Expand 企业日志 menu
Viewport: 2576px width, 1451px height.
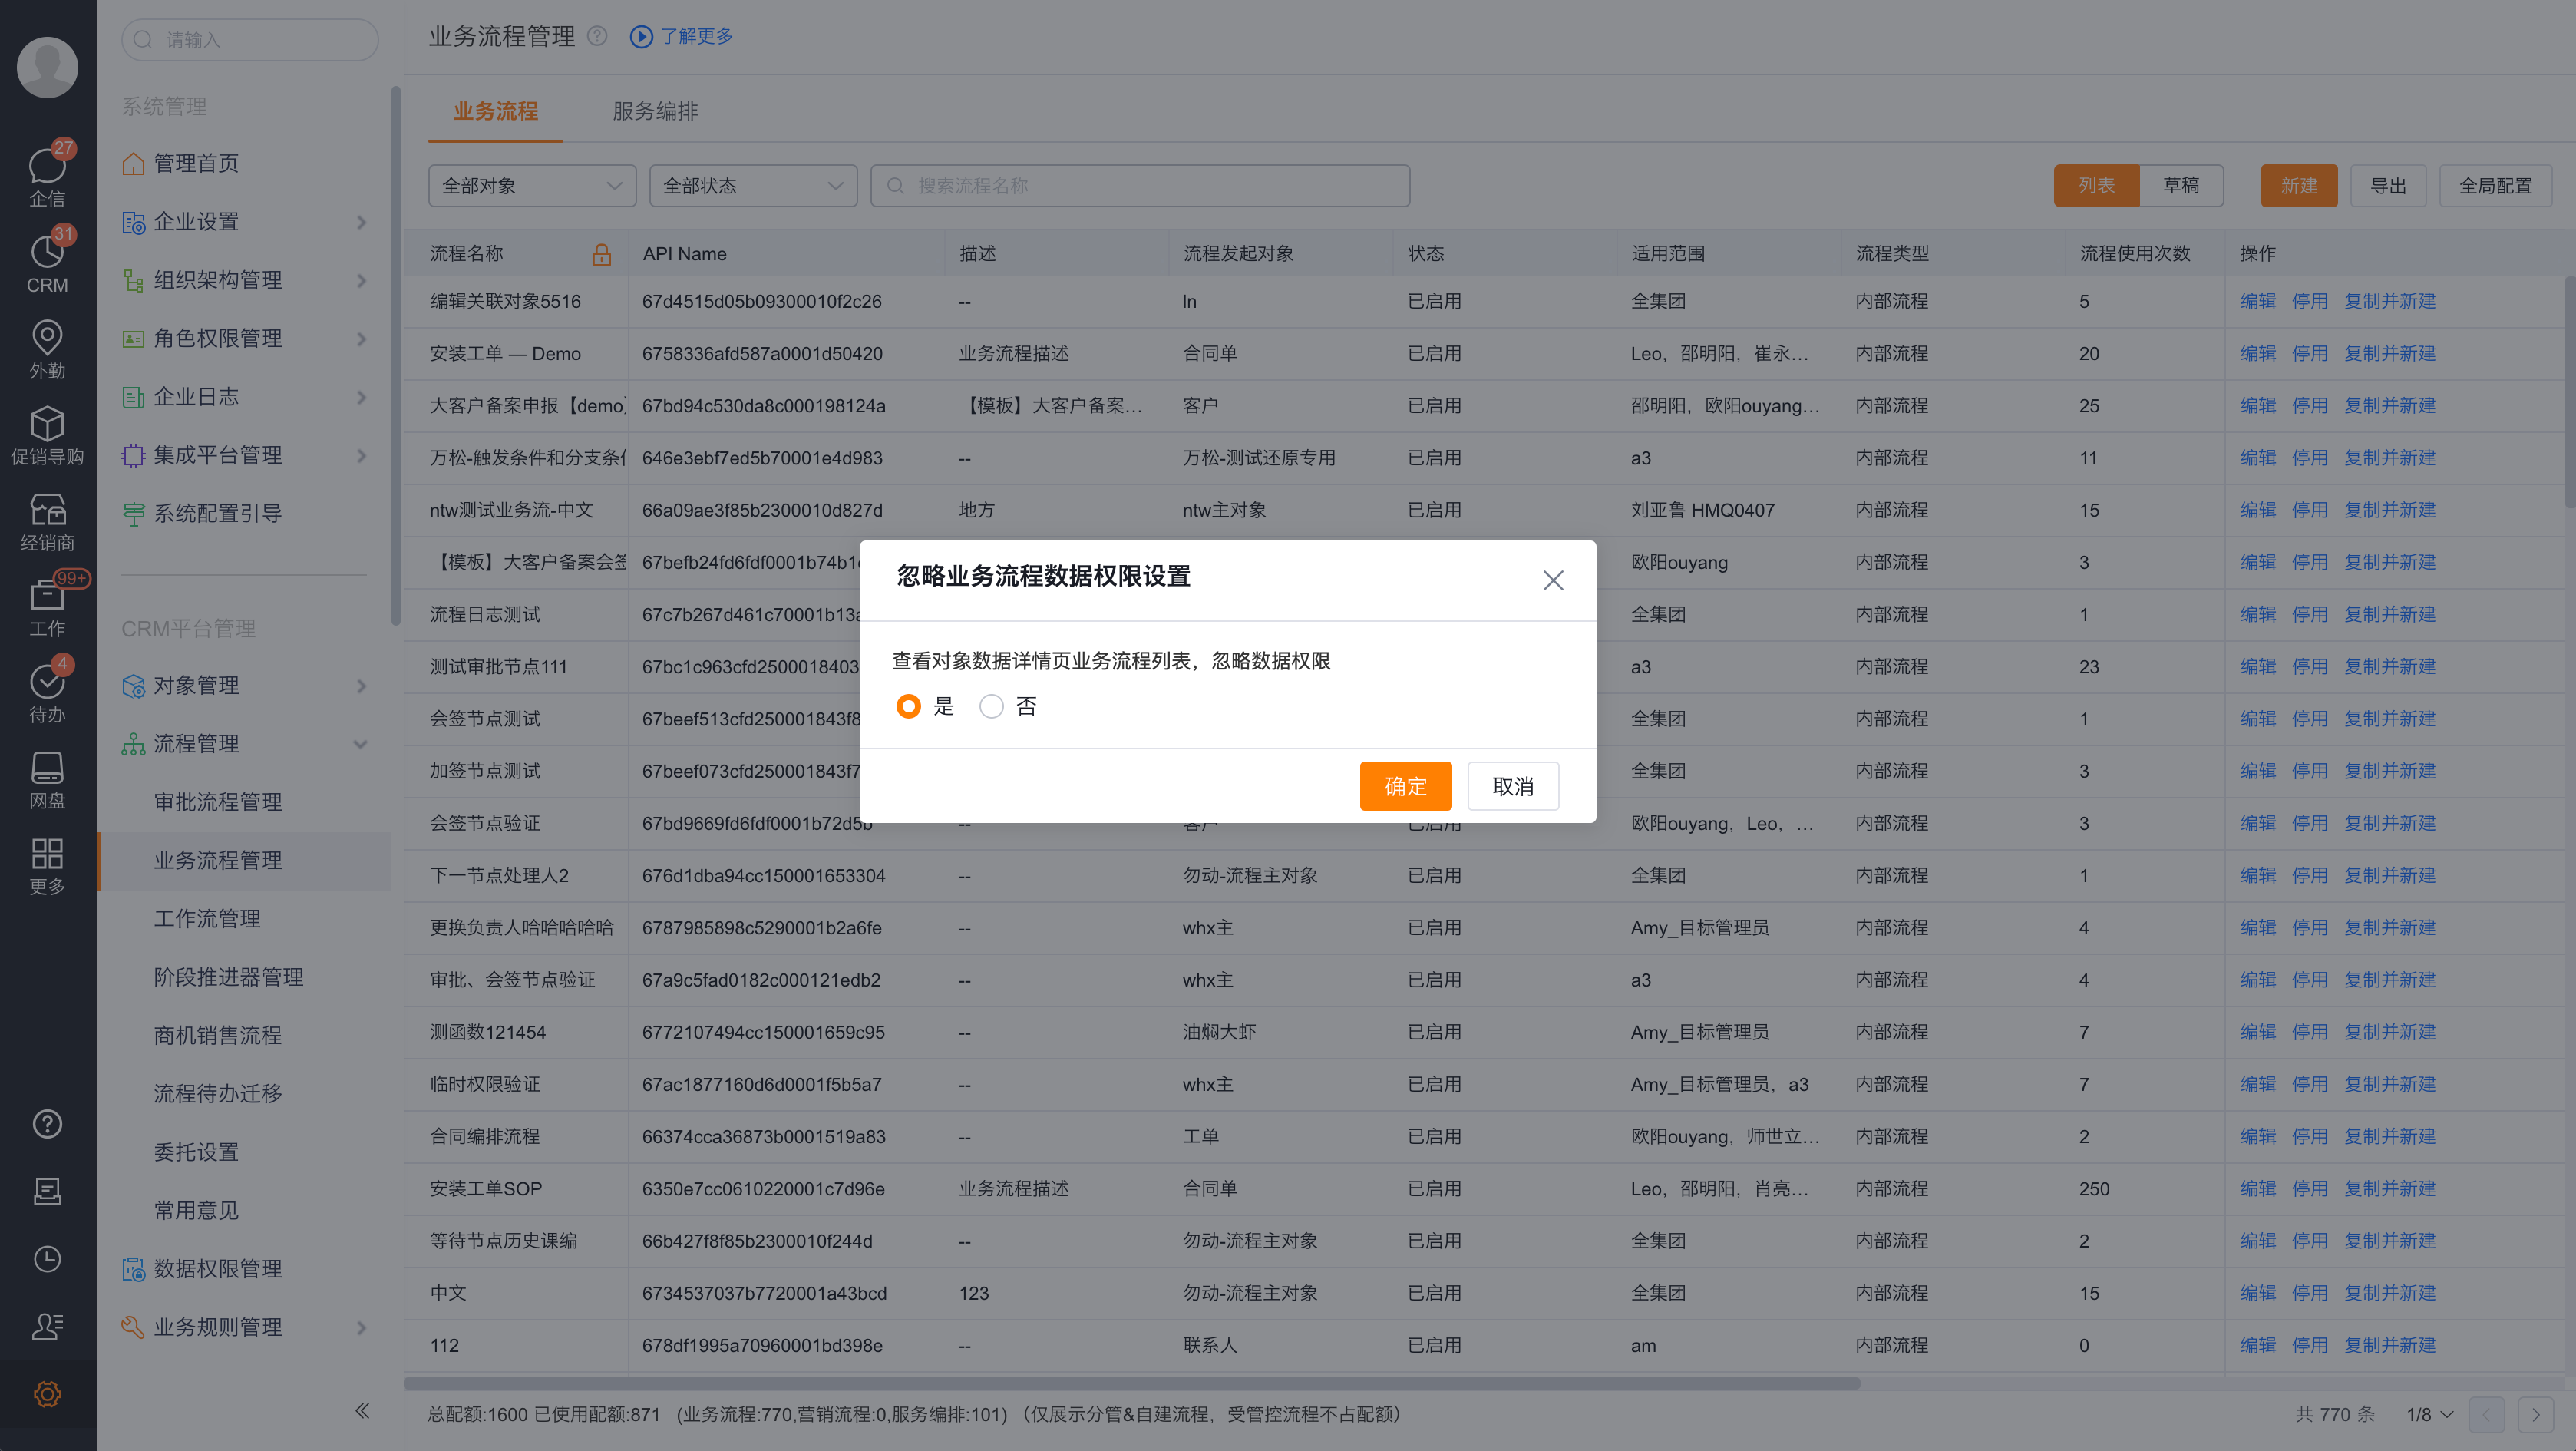pos(361,397)
